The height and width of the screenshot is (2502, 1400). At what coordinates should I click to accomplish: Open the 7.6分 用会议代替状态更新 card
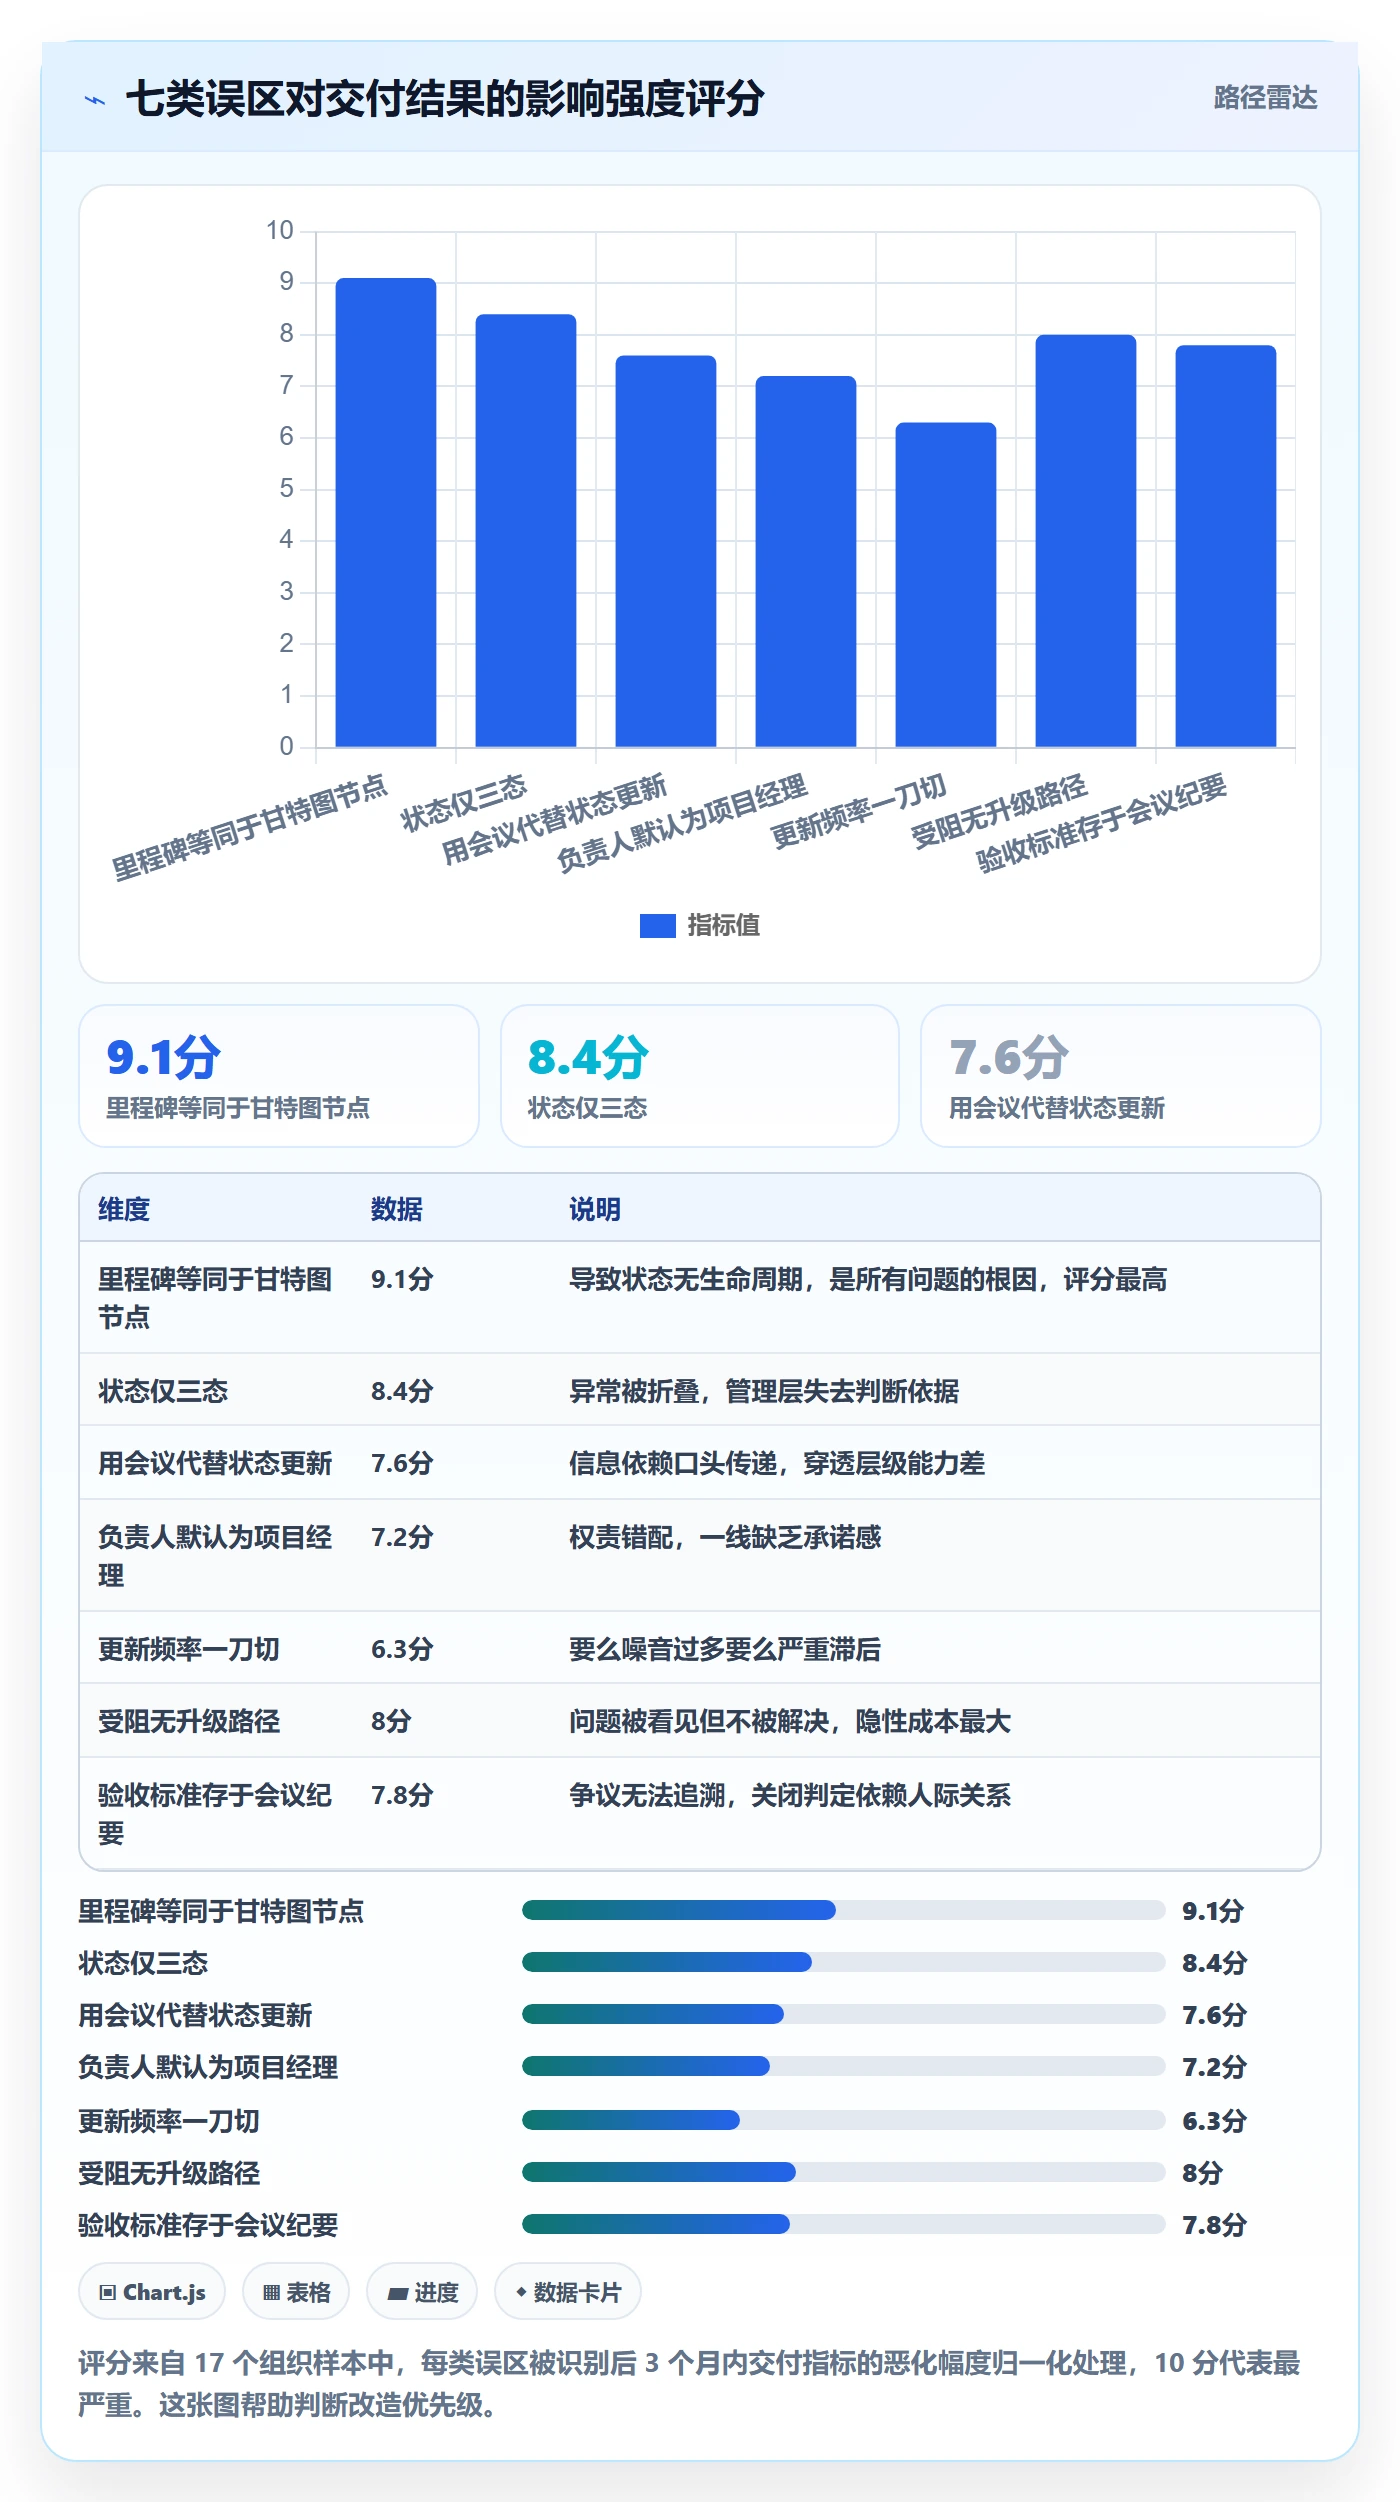coord(1121,1076)
